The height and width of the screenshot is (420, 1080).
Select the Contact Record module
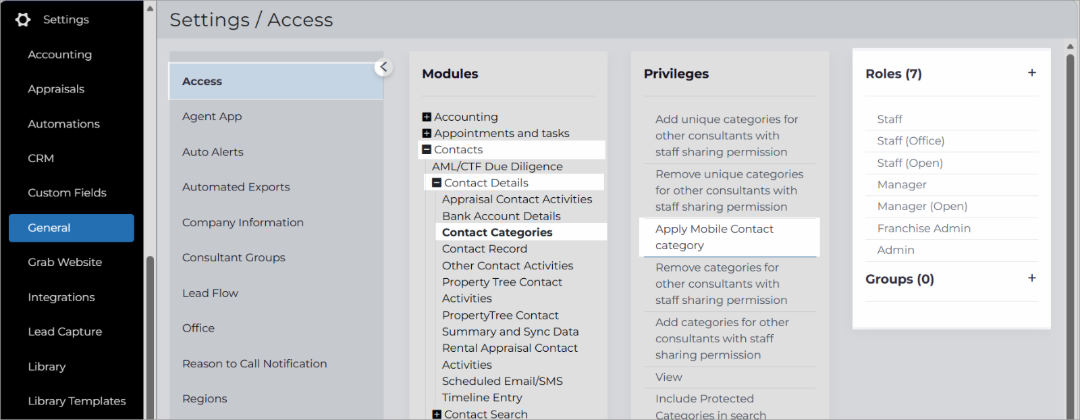coord(485,249)
